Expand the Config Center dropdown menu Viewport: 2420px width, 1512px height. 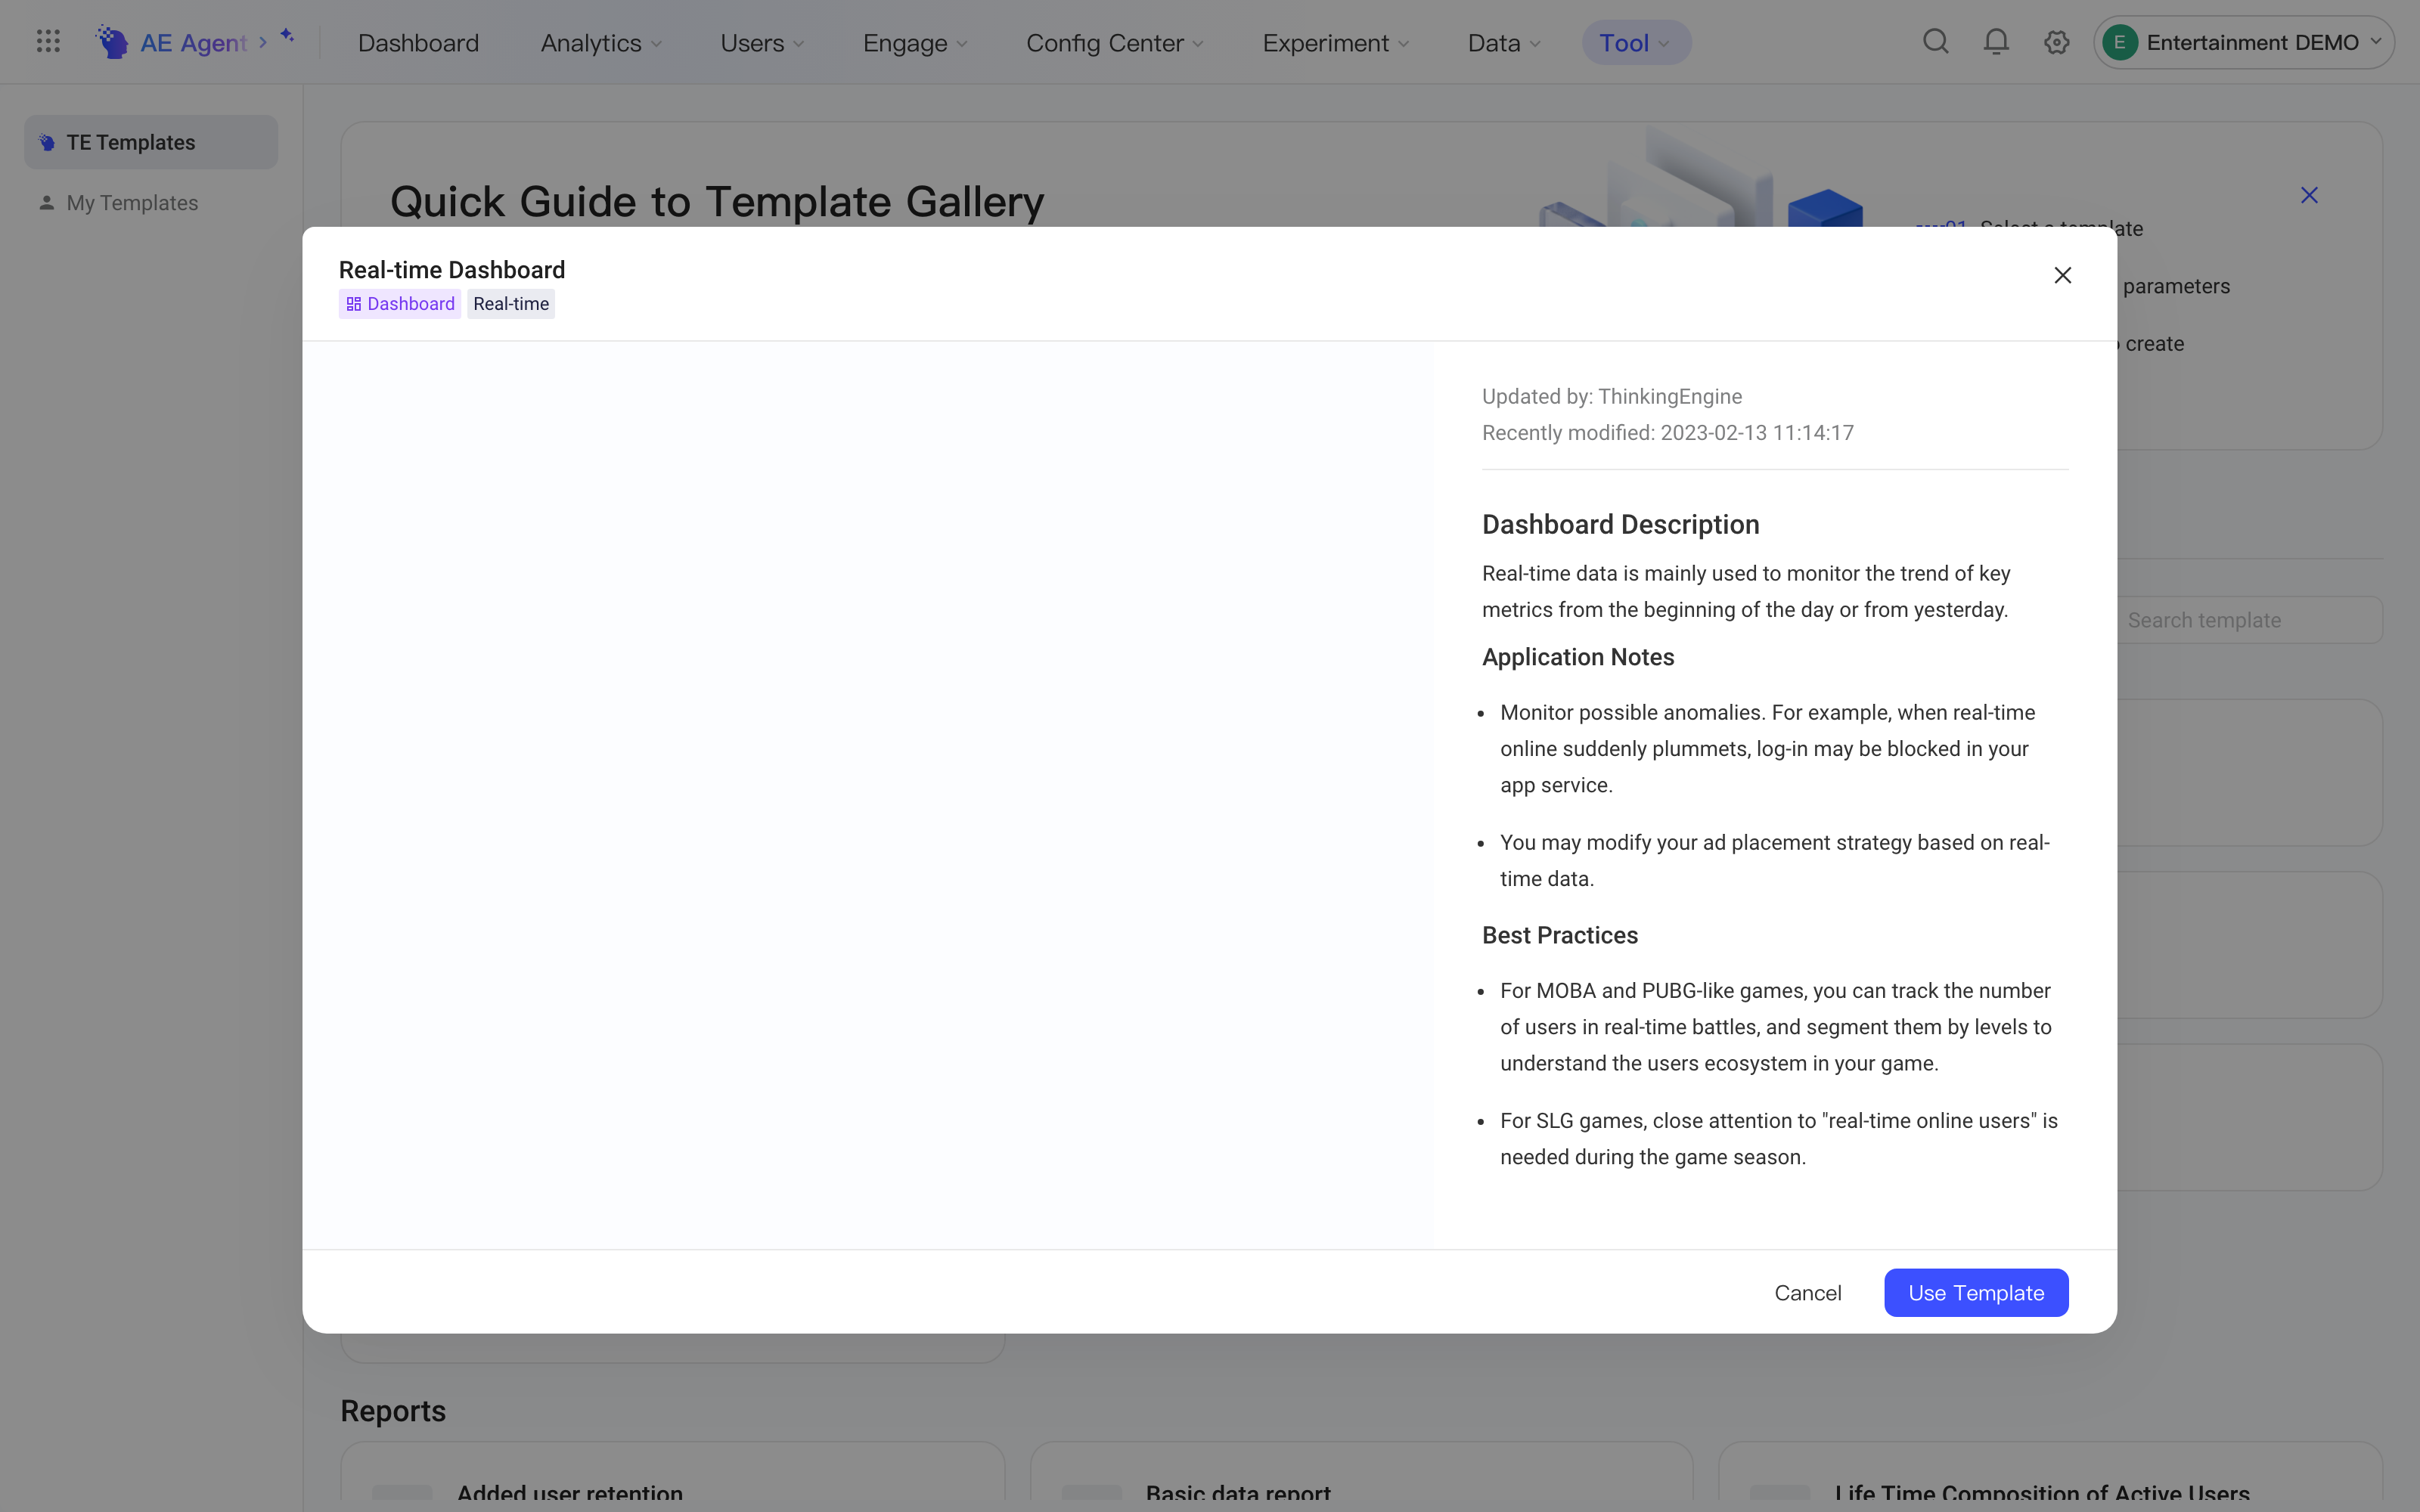[1115, 43]
